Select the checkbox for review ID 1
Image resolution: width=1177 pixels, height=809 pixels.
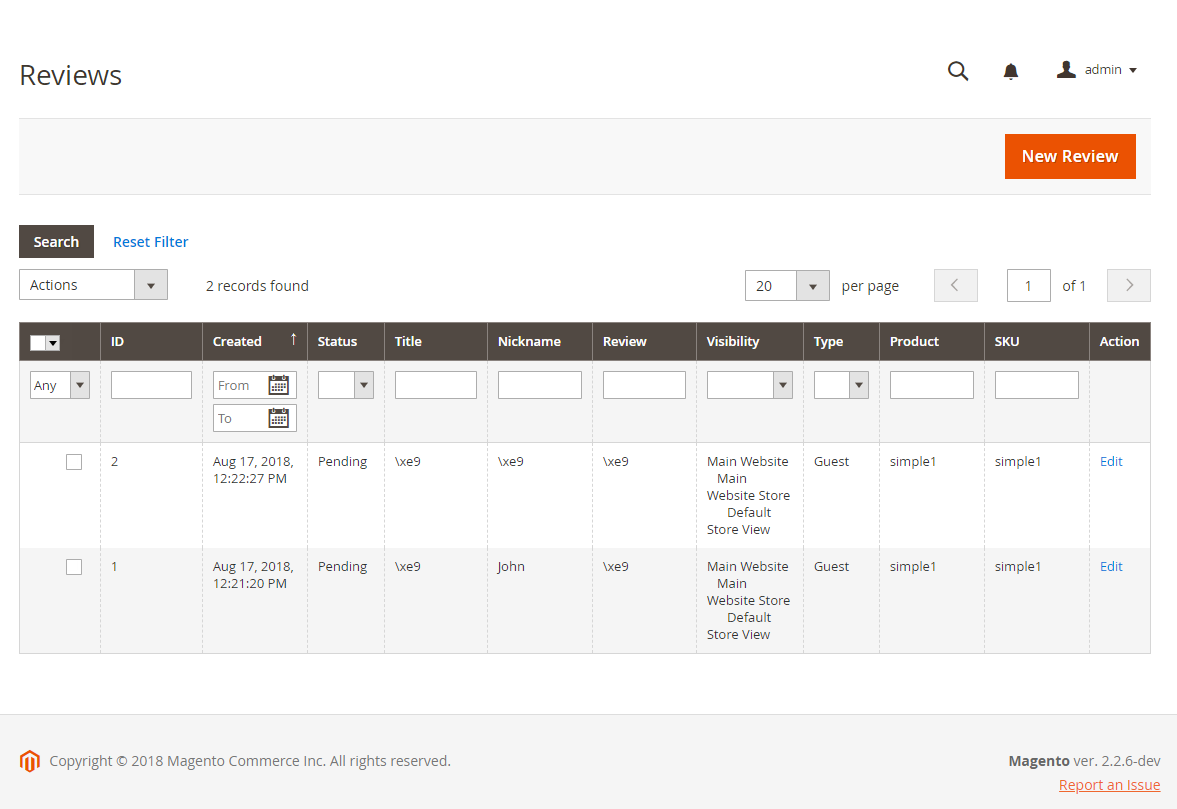tap(74, 566)
